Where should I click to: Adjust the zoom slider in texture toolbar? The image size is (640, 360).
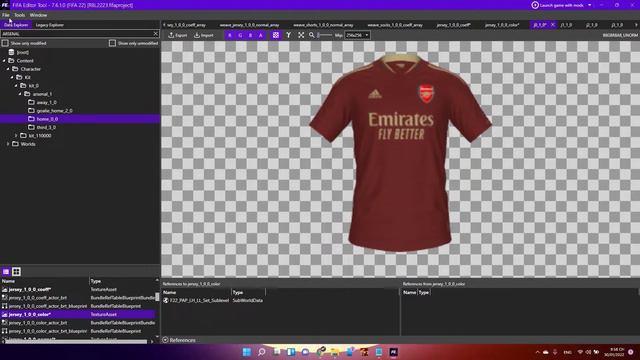[324, 35]
